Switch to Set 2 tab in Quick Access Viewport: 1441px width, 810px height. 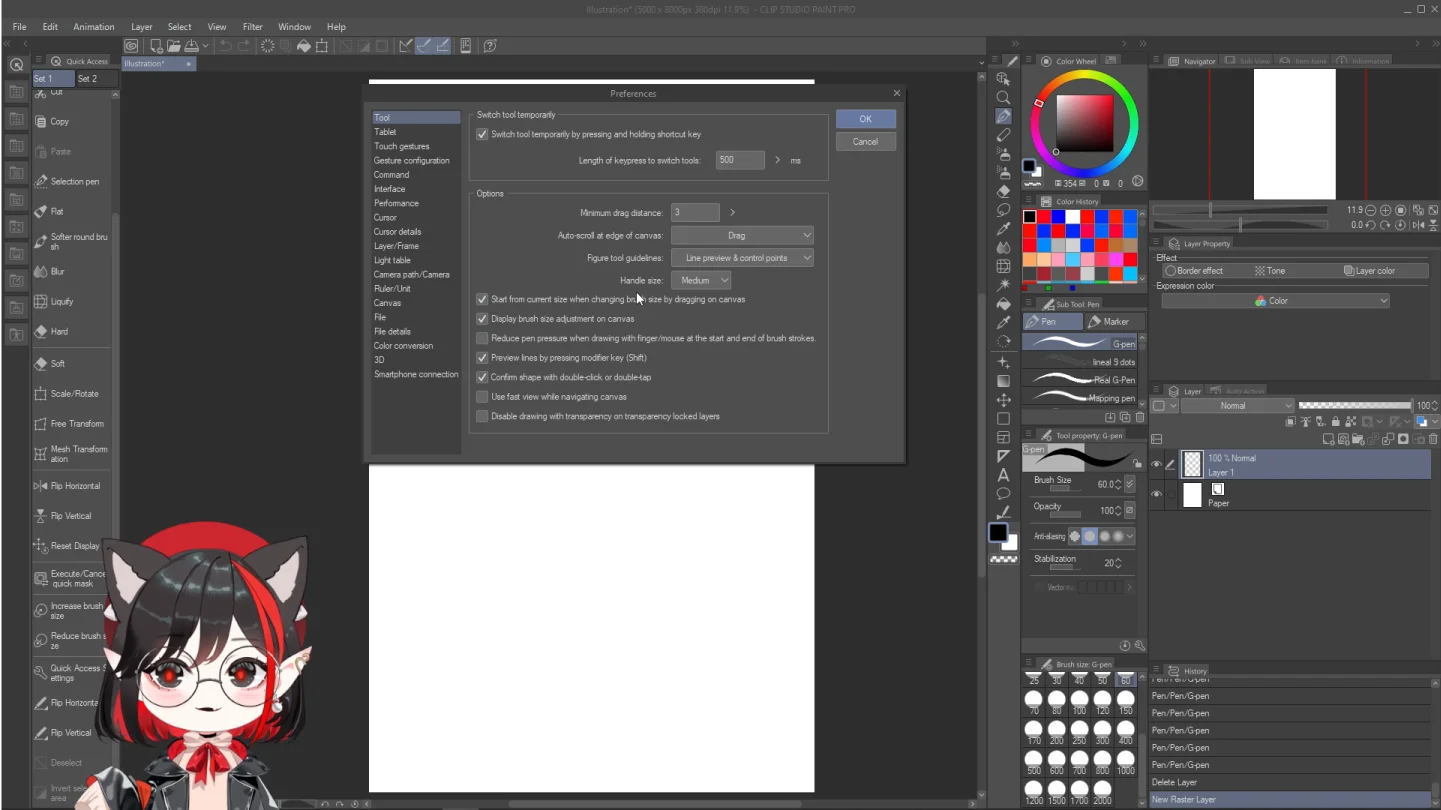pyautogui.click(x=88, y=79)
